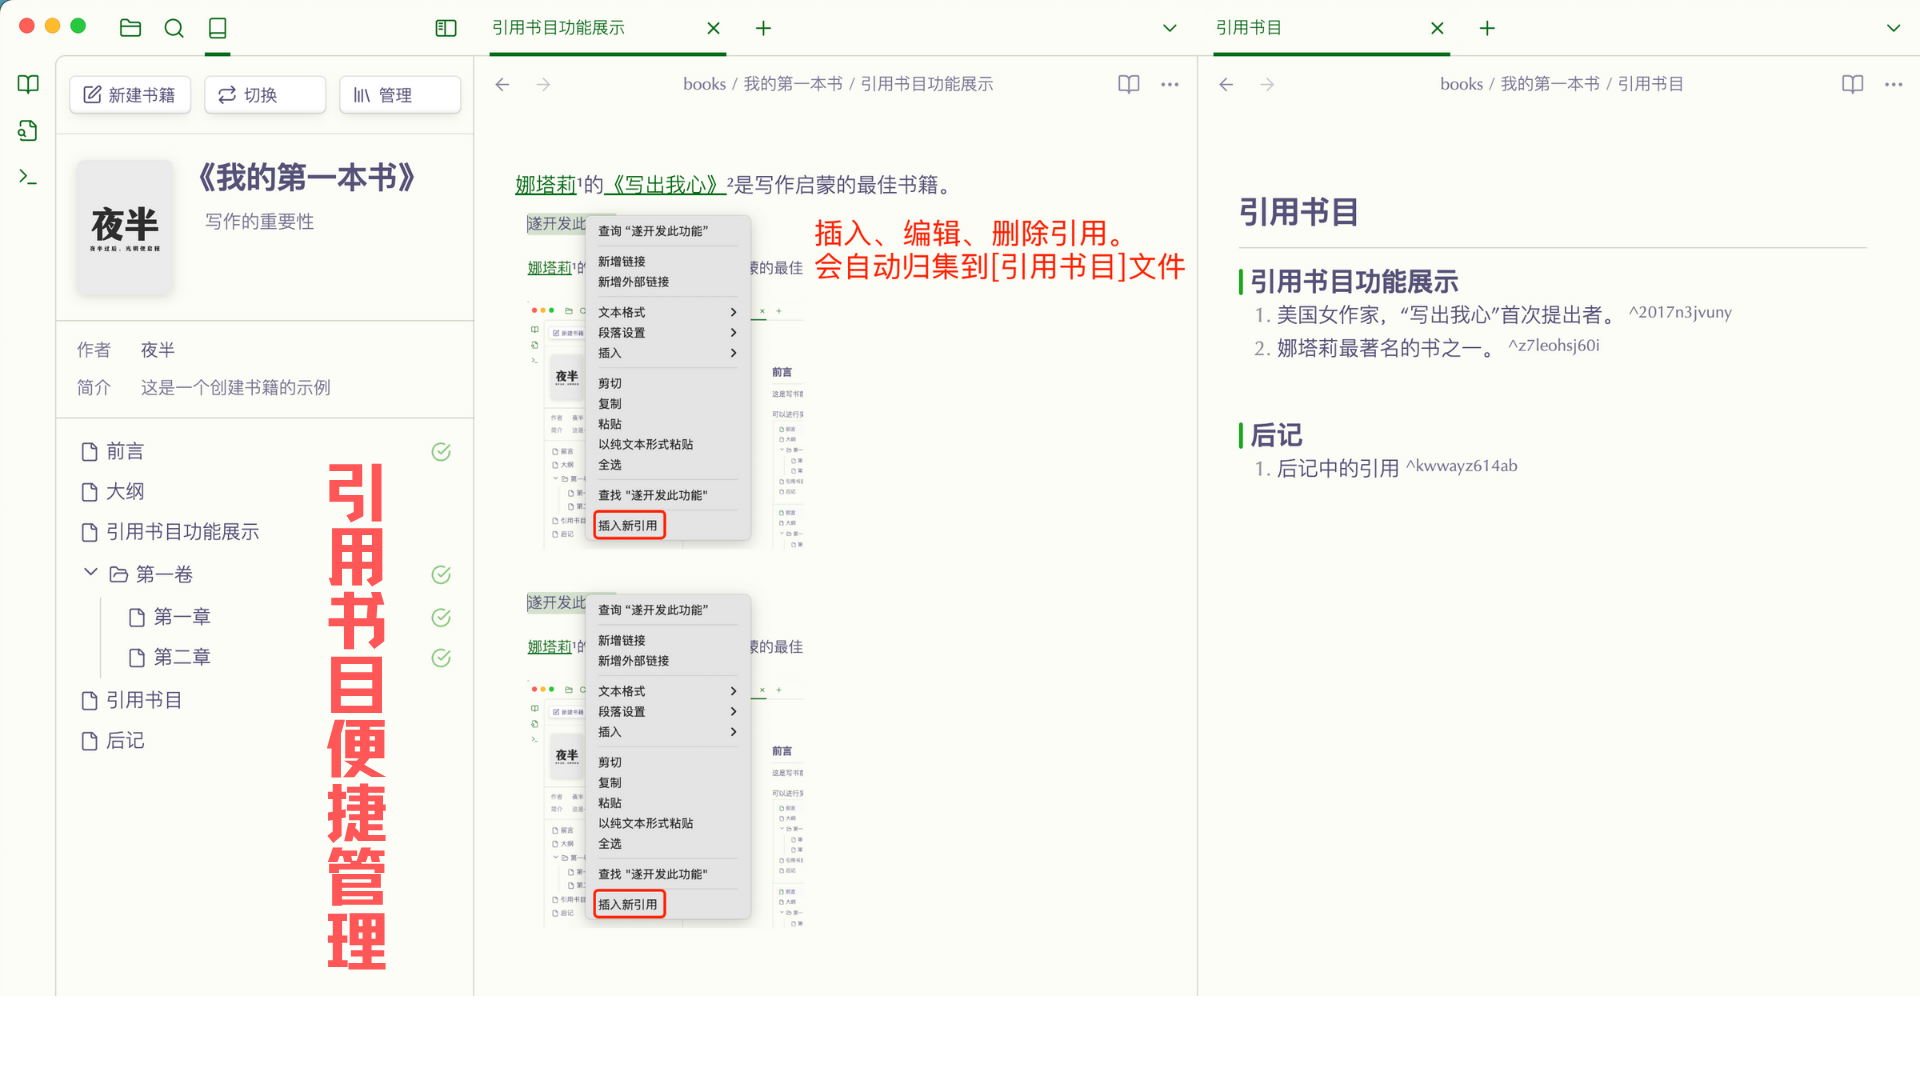Open tab list dropdown in left pane group
This screenshot has height=1080, width=1920.
pyautogui.click(x=1169, y=28)
